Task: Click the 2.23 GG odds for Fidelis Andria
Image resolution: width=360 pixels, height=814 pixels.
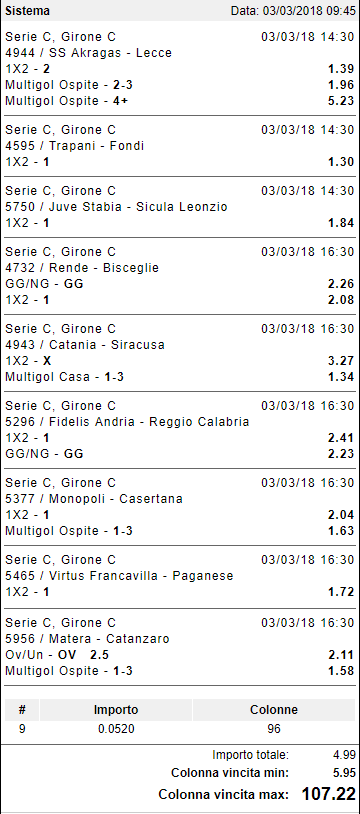Action: [x=341, y=454]
